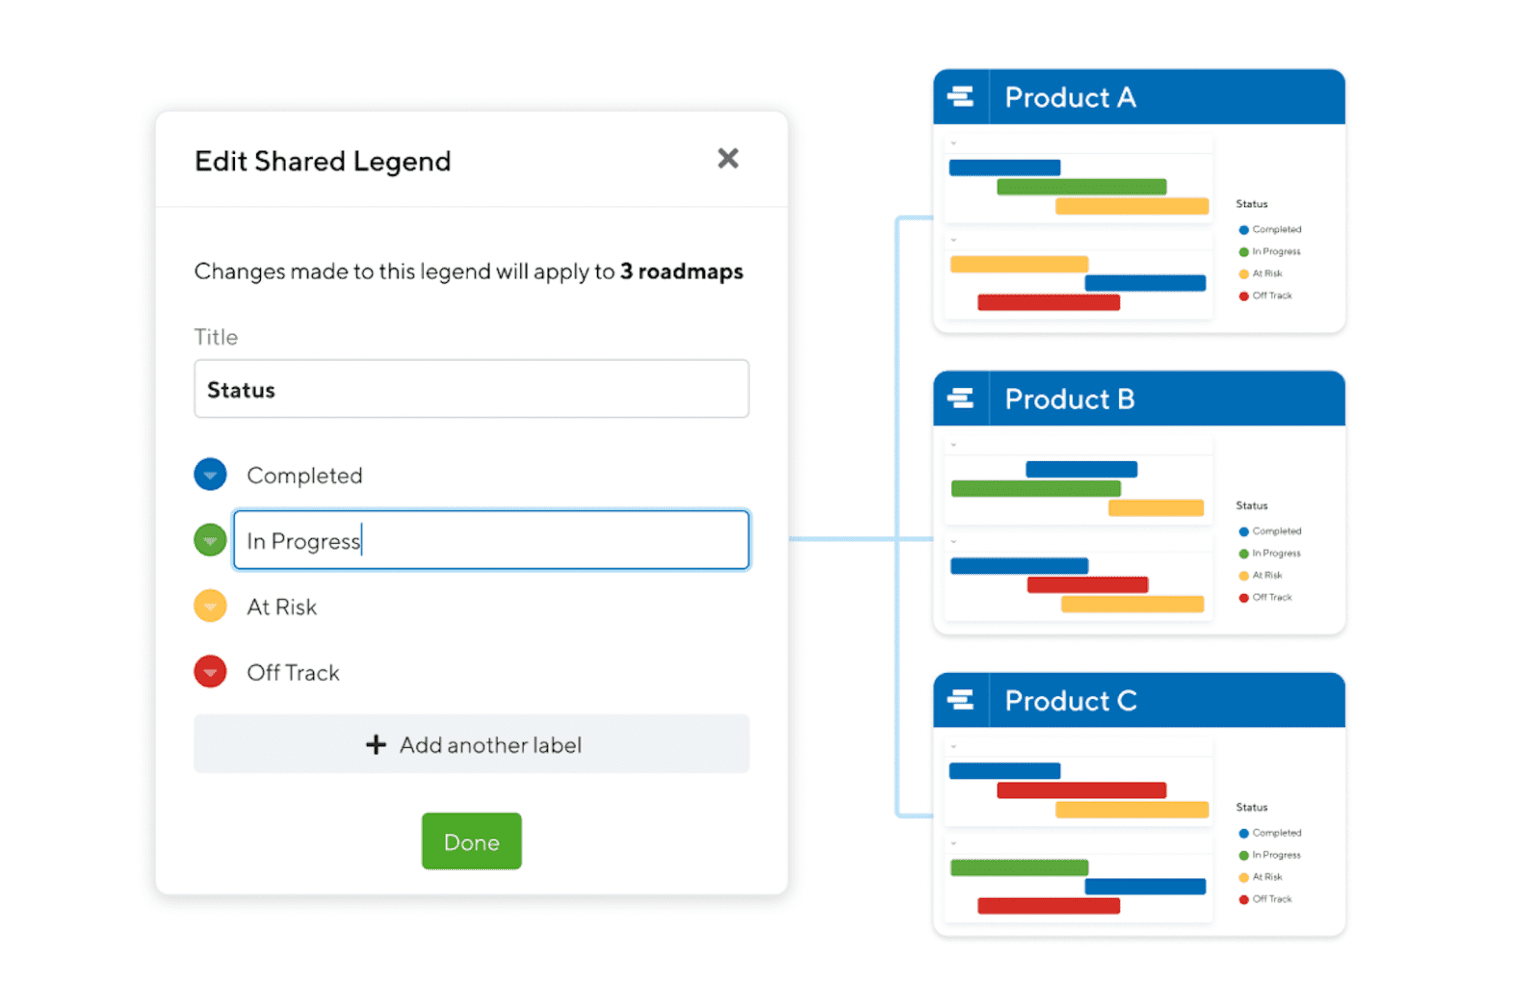Click the green In Progress dot in Product B legend
This screenshot has height=1008, width=1536.
coord(1243,553)
